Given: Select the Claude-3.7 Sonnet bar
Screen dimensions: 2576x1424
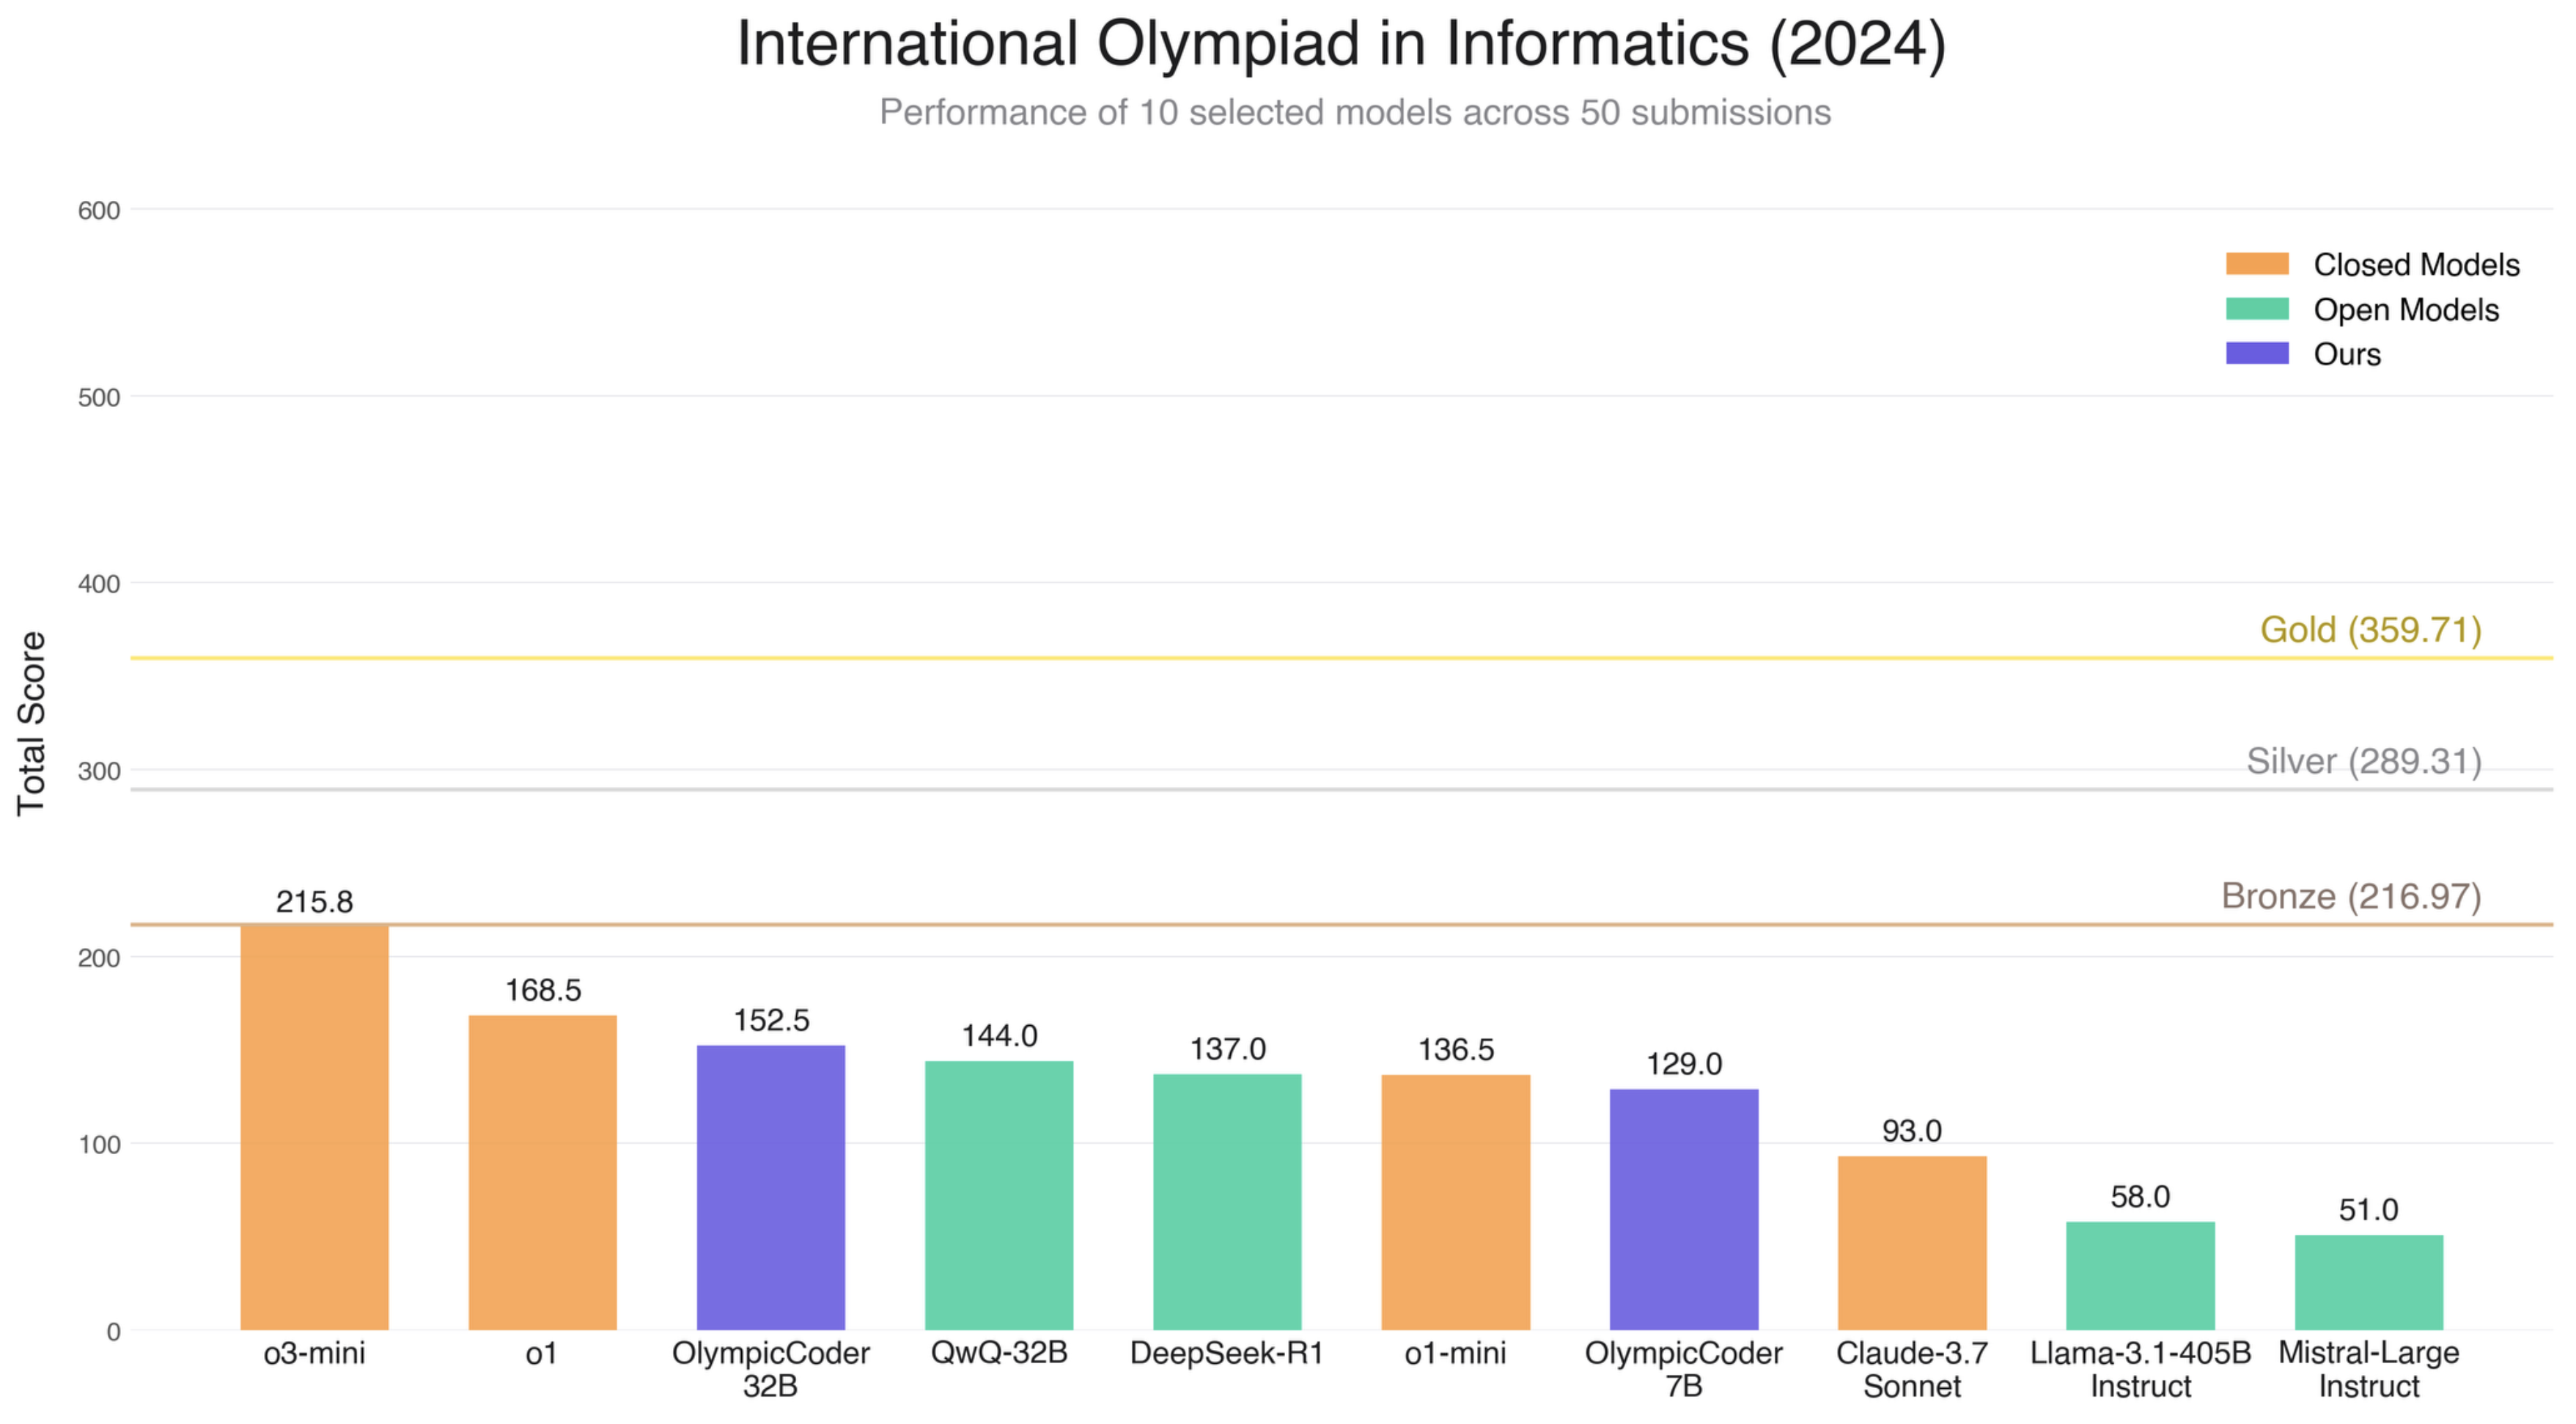Looking at the screenshot, I should (x=1911, y=1243).
